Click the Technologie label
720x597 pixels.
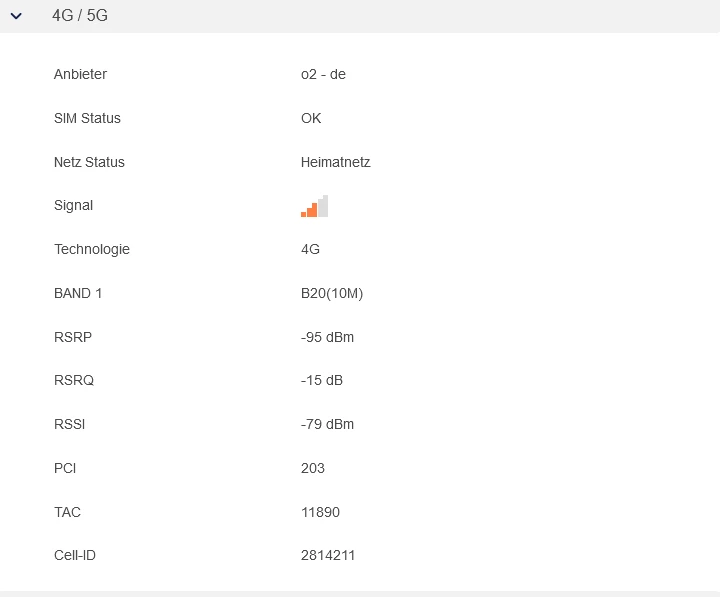pyautogui.click(x=92, y=249)
